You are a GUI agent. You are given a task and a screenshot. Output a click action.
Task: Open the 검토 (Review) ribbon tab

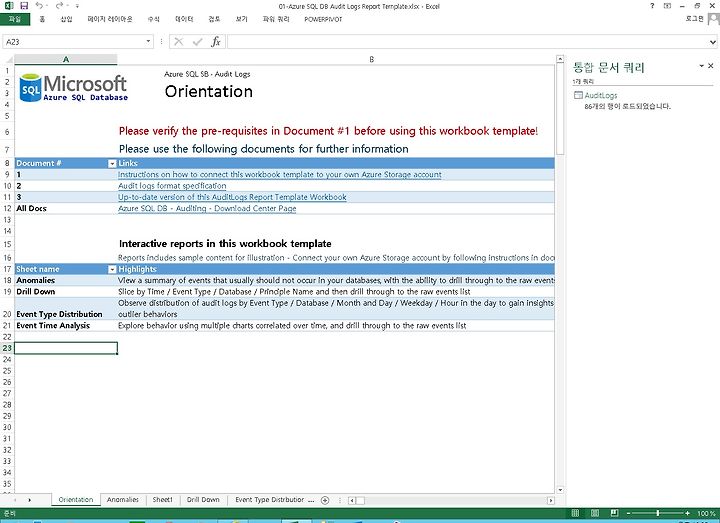[214, 19]
